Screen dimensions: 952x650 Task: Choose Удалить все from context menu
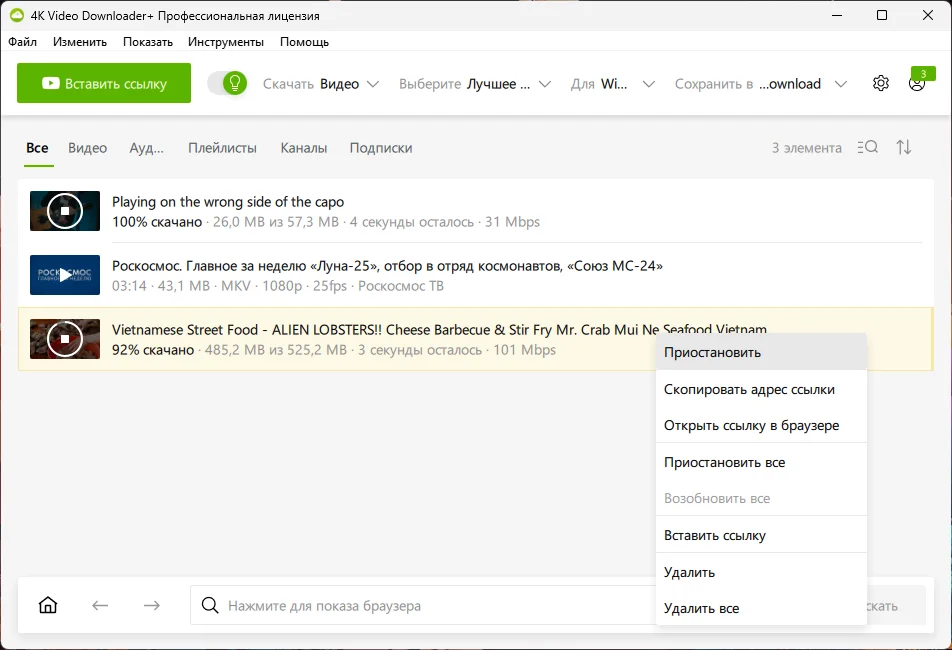click(701, 608)
